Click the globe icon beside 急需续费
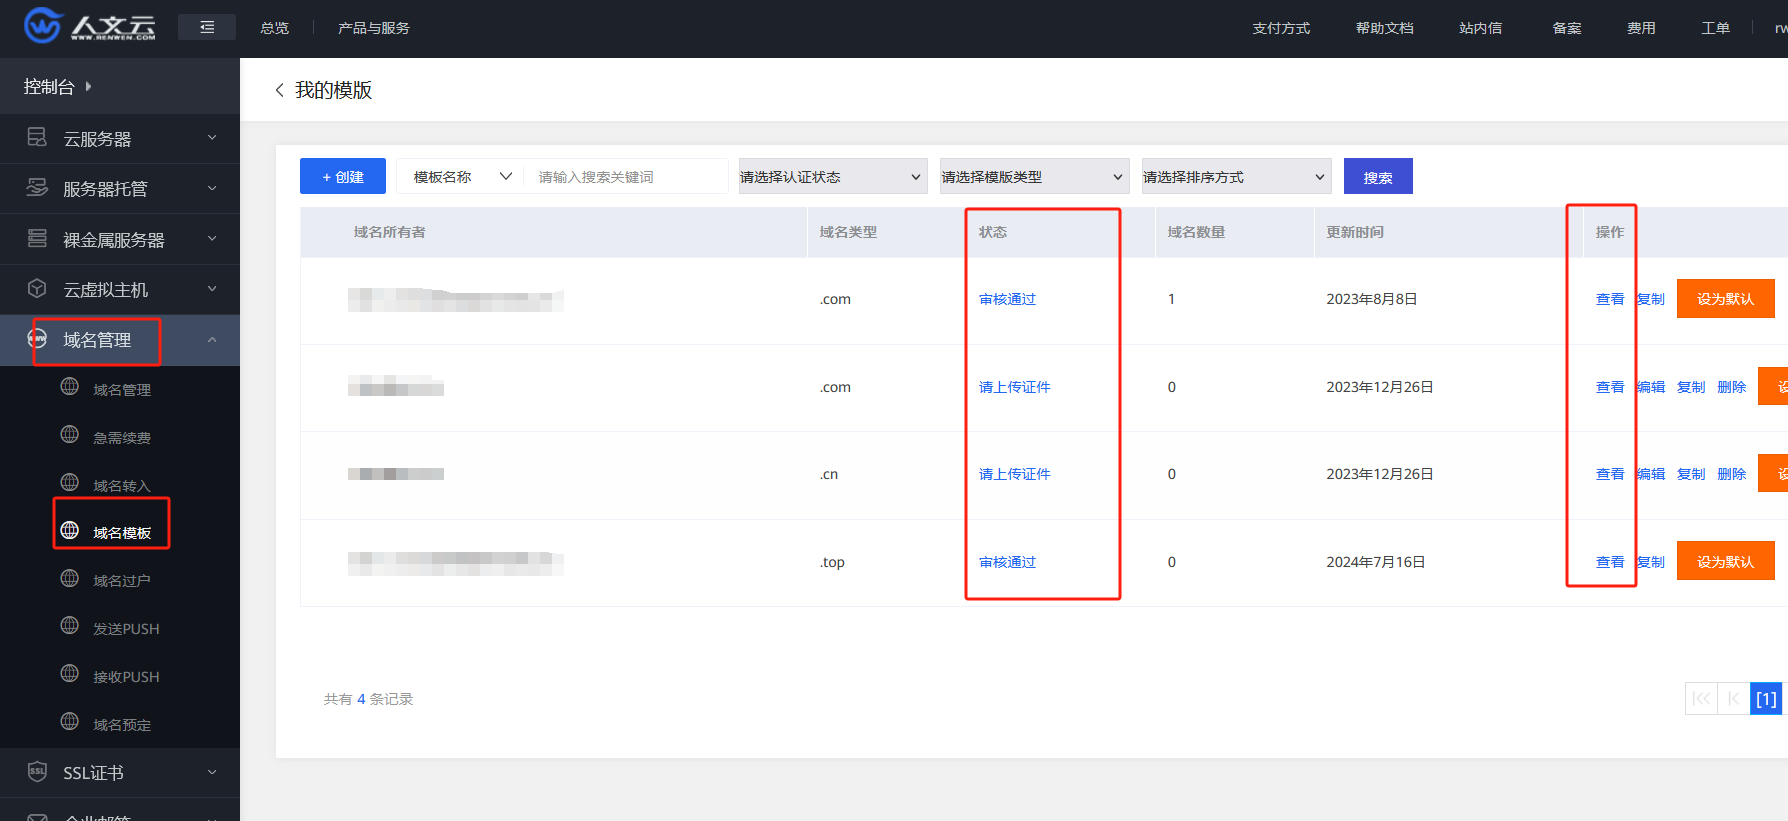This screenshot has width=1788, height=821. pyautogui.click(x=70, y=435)
